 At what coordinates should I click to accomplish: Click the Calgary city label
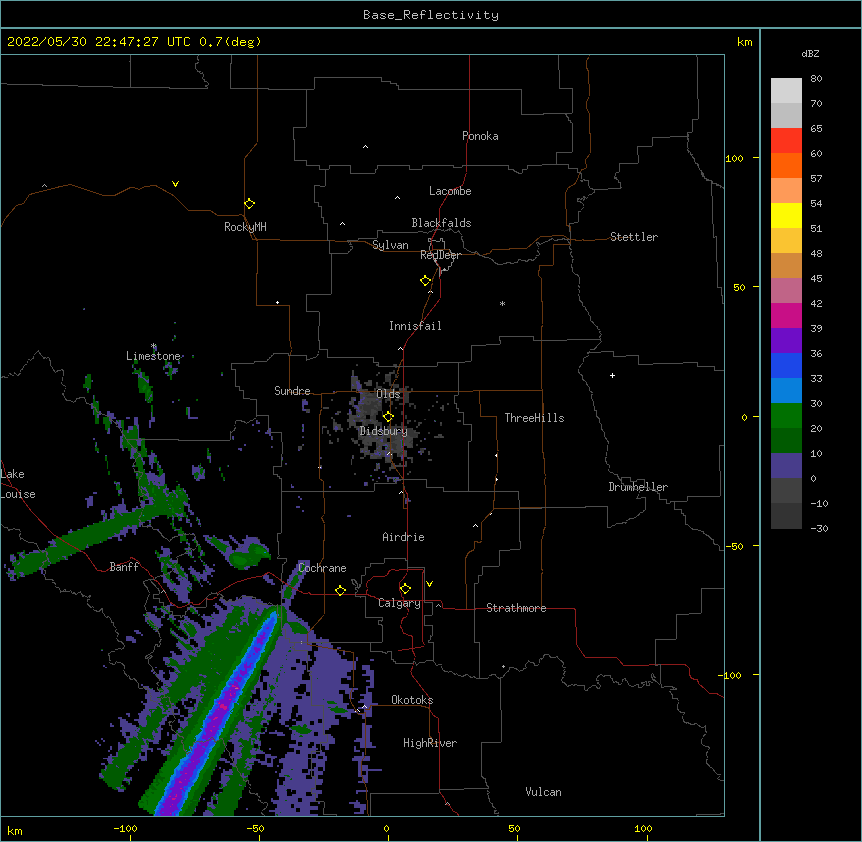click(400, 603)
